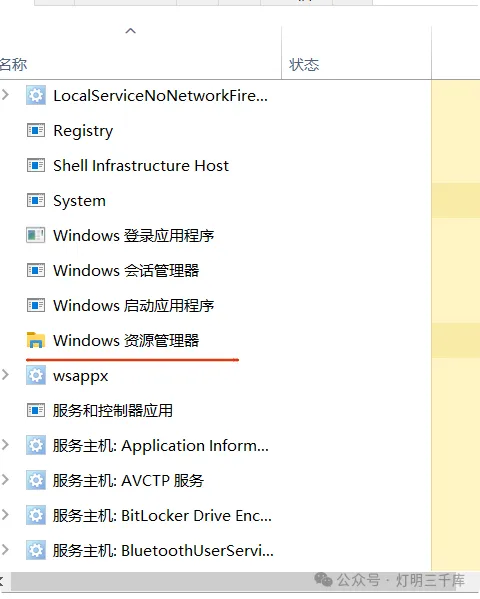Select the Windows 资源管理器 process row
Image resolution: width=480 pixels, height=599 pixels.
coord(216,340)
